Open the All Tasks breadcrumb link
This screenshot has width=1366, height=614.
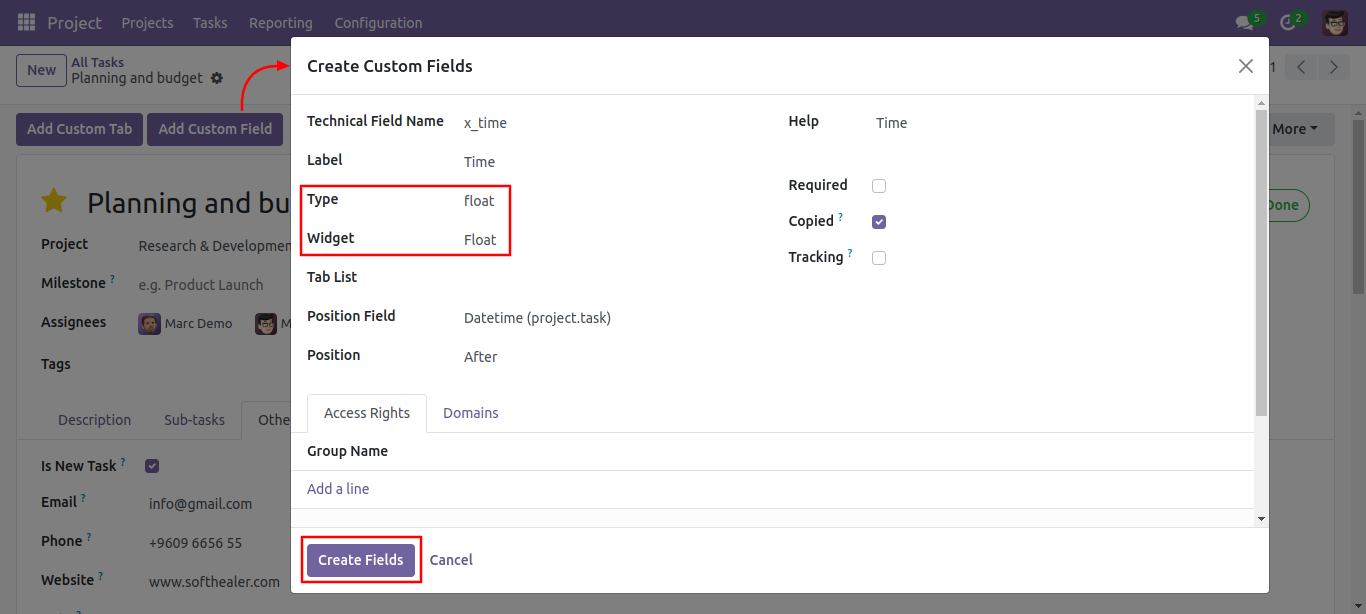click(x=98, y=62)
